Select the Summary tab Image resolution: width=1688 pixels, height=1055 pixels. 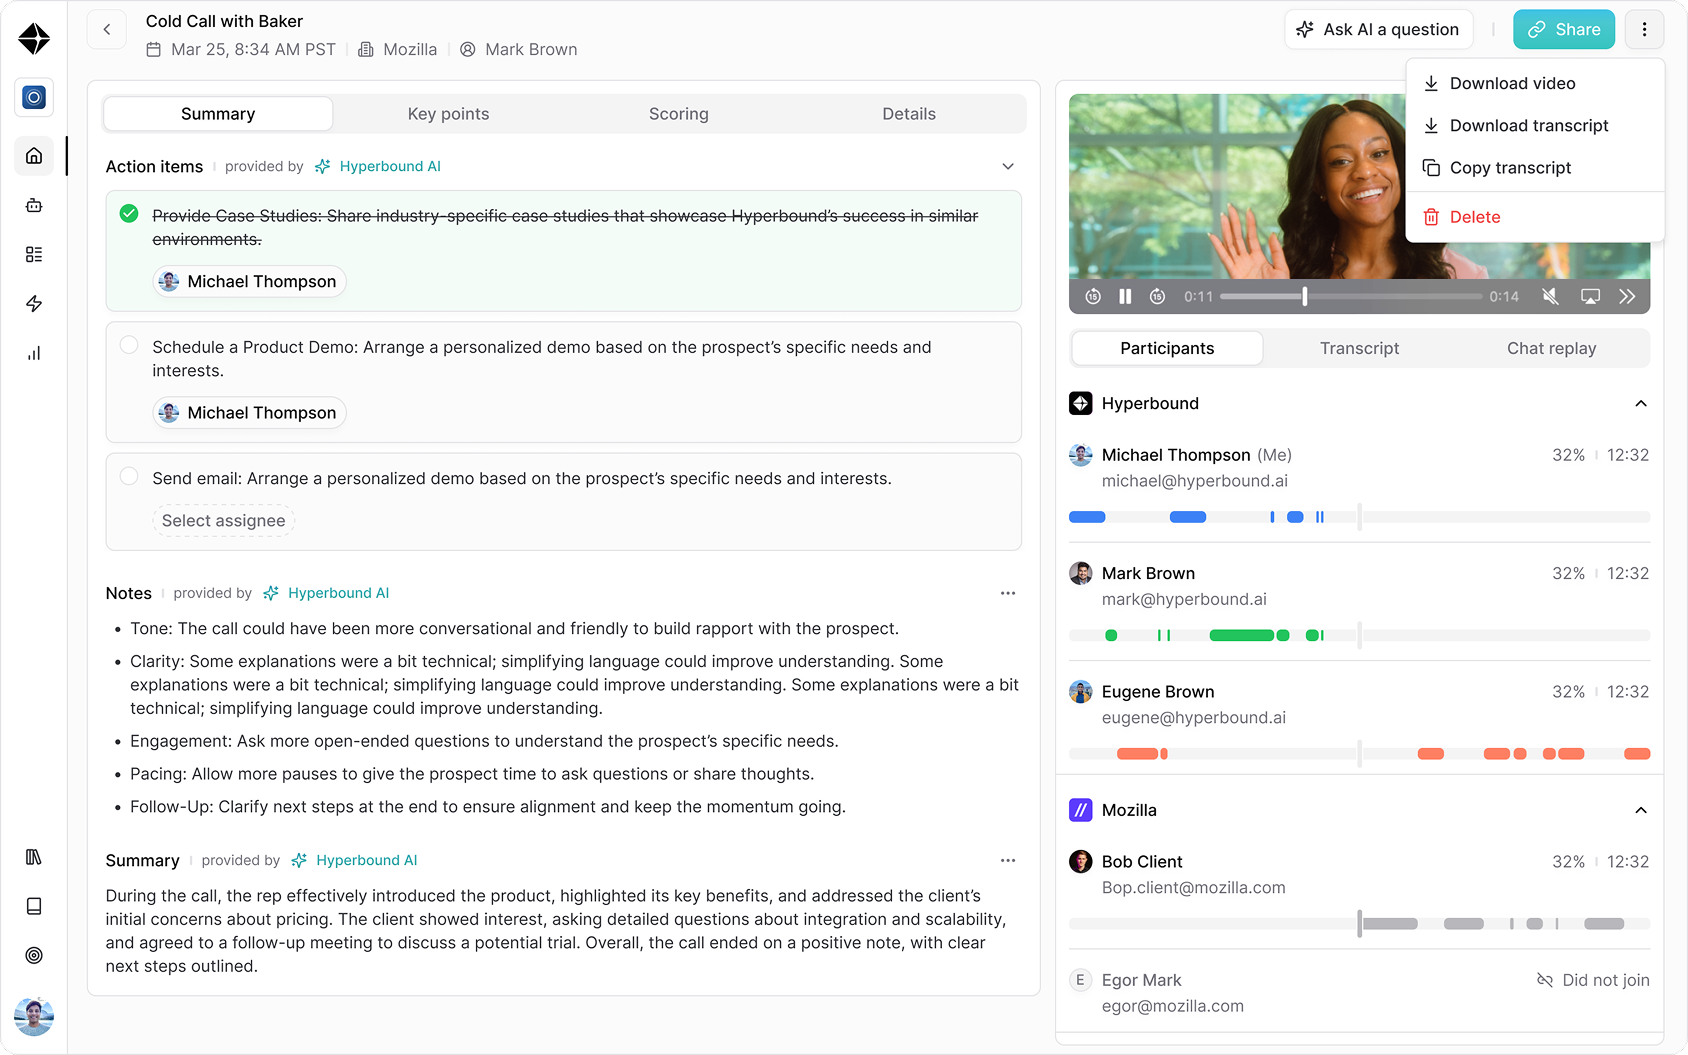click(218, 114)
